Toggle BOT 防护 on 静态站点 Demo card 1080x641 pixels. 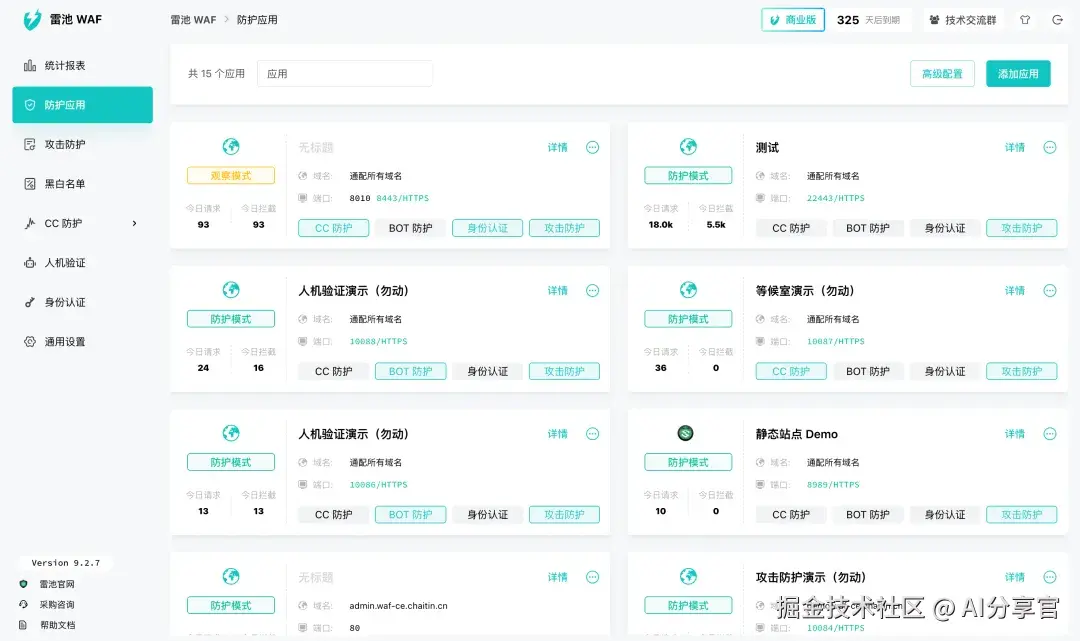point(868,514)
